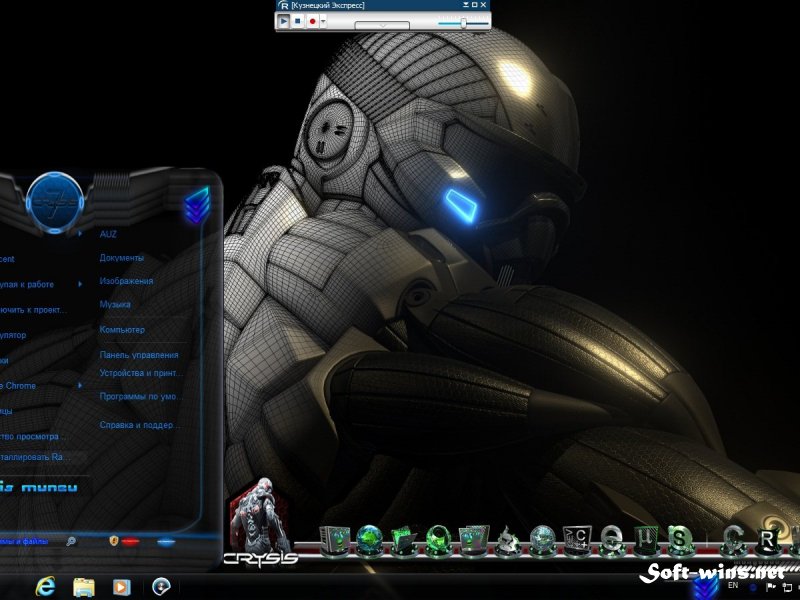Open Программы по умолчанию entry
Image resolution: width=800 pixels, height=600 pixels.
(x=138, y=396)
